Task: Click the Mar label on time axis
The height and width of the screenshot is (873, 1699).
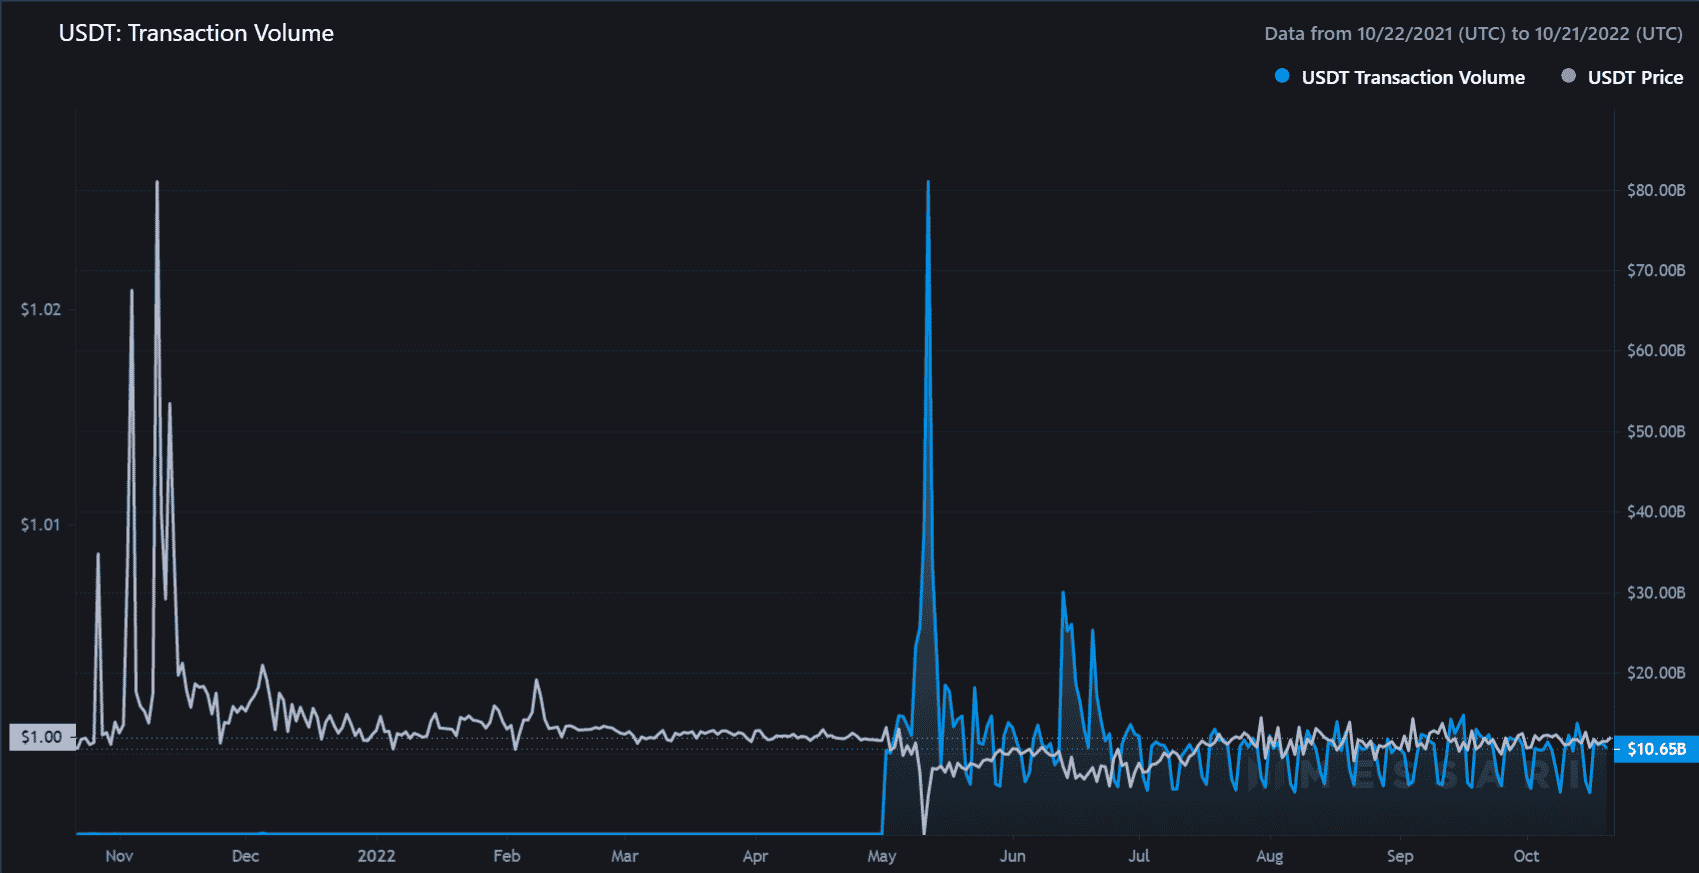Action: point(625,856)
